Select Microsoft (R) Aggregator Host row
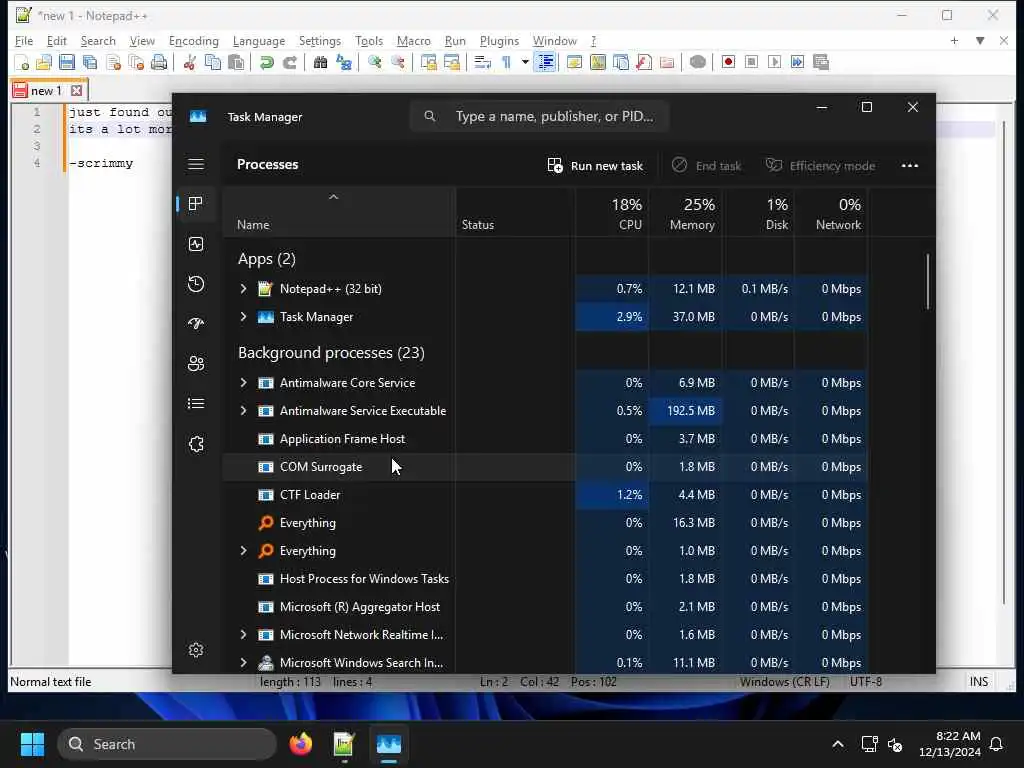Viewport: 1024px width, 768px height. tap(545, 607)
